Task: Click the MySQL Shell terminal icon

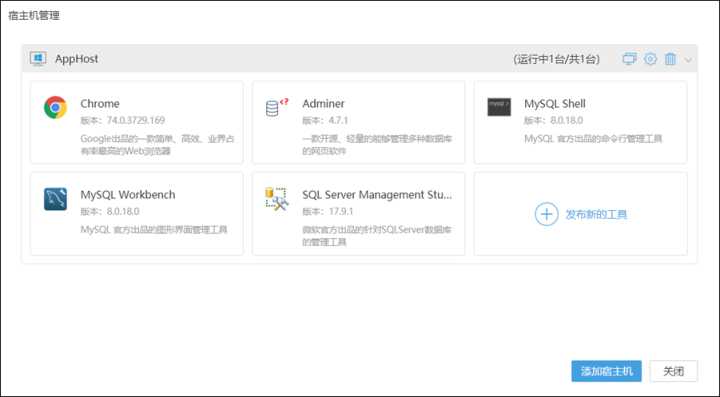Action: click(x=499, y=107)
